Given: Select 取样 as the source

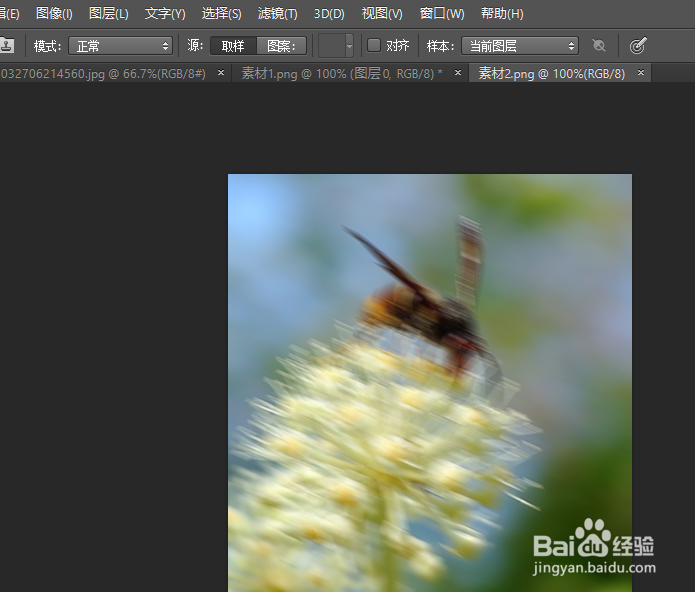Looking at the screenshot, I should click(x=233, y=46).
